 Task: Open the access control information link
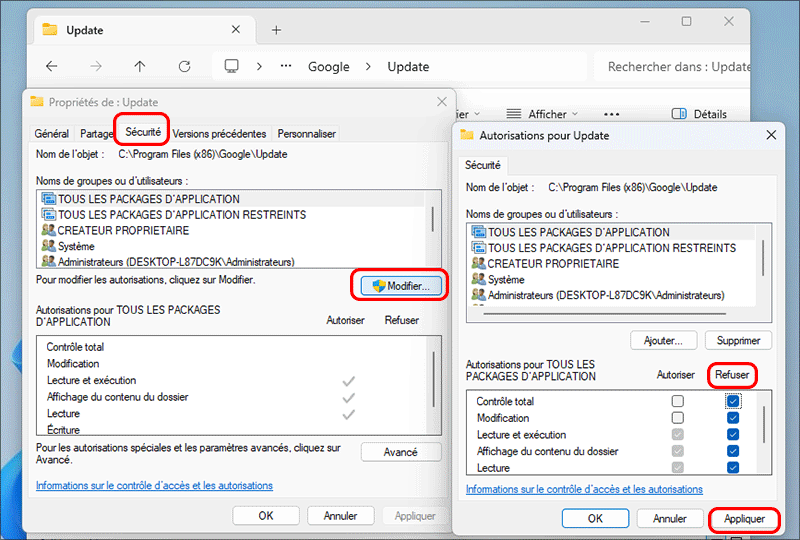(x=584, y=490)
